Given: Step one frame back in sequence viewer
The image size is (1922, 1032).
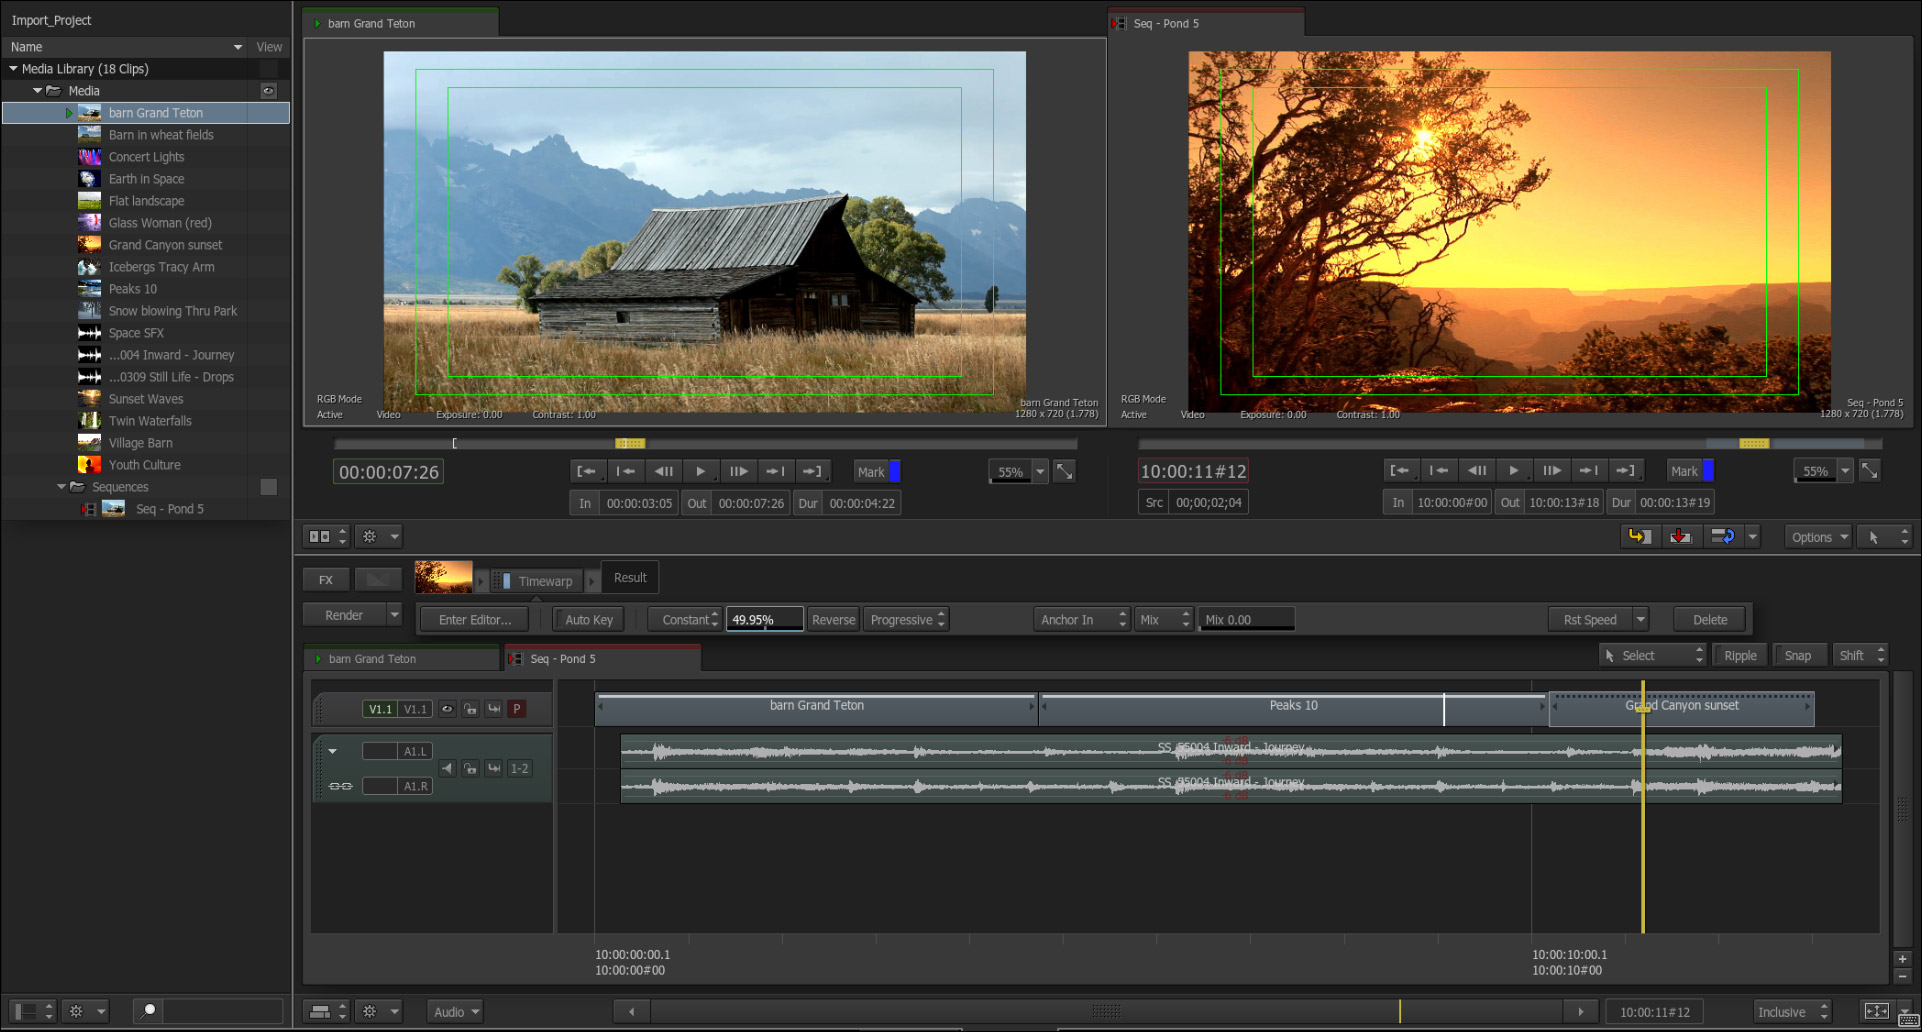Looking at the screenshot, I should click(1477, 471).
